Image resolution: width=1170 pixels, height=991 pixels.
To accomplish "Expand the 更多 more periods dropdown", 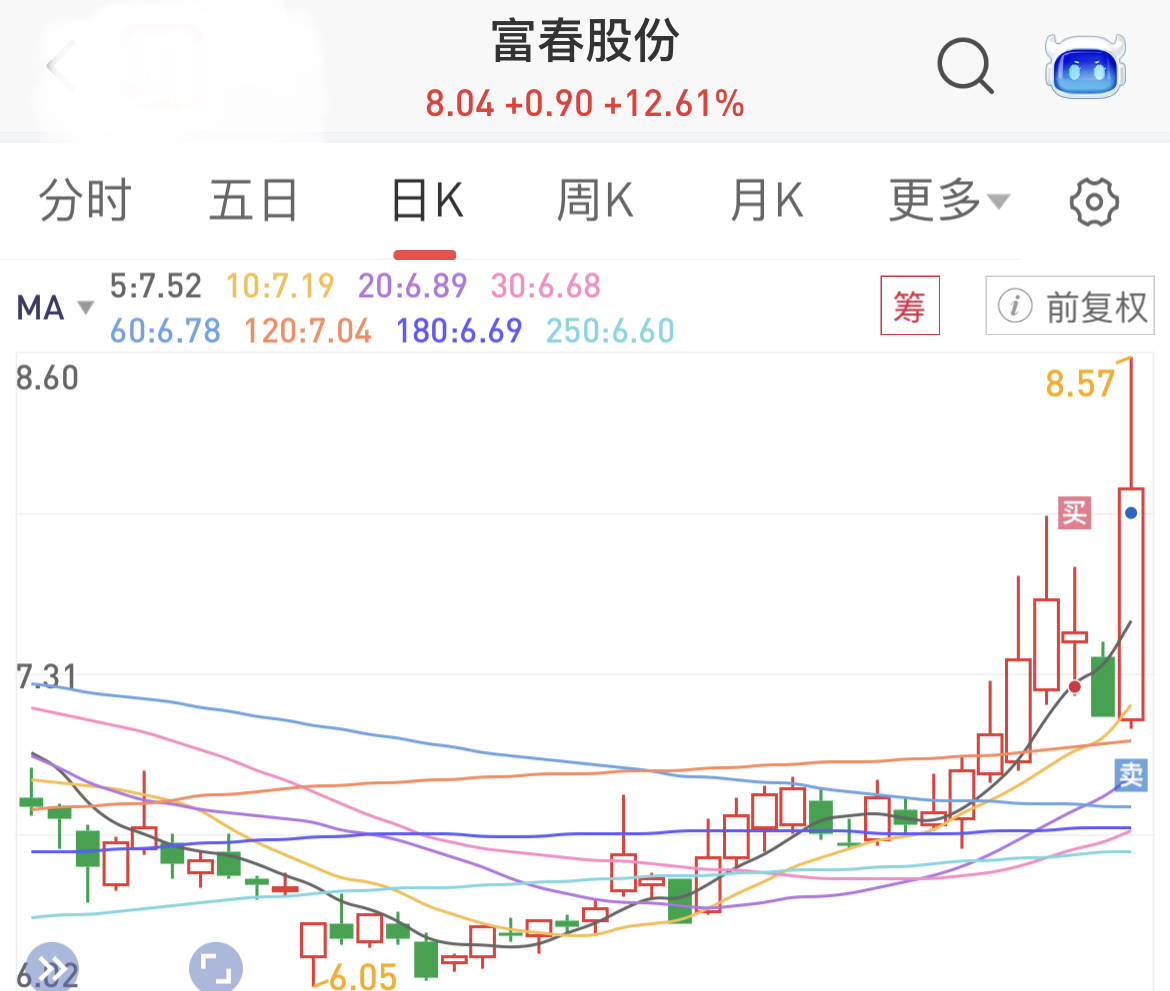I will pos(949,202).
